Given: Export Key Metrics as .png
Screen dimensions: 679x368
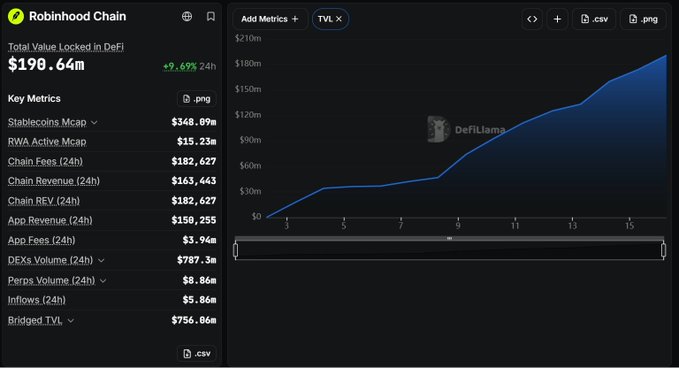Looking at the screenshot, I should point(197,99).
